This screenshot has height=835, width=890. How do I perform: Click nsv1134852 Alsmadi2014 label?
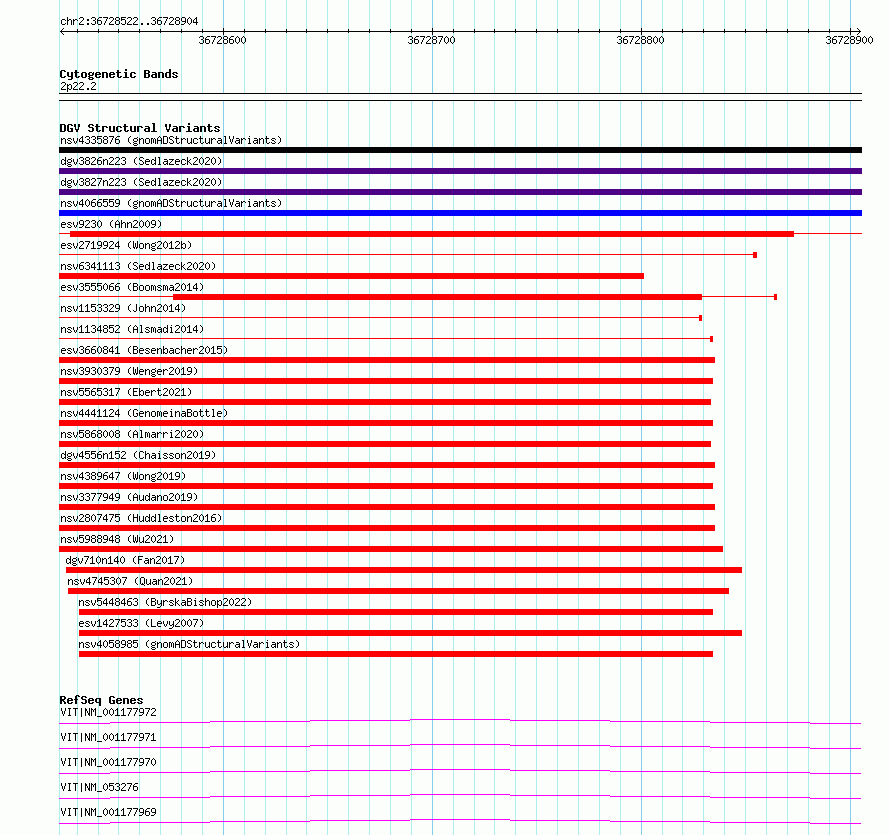pos(132,329)
